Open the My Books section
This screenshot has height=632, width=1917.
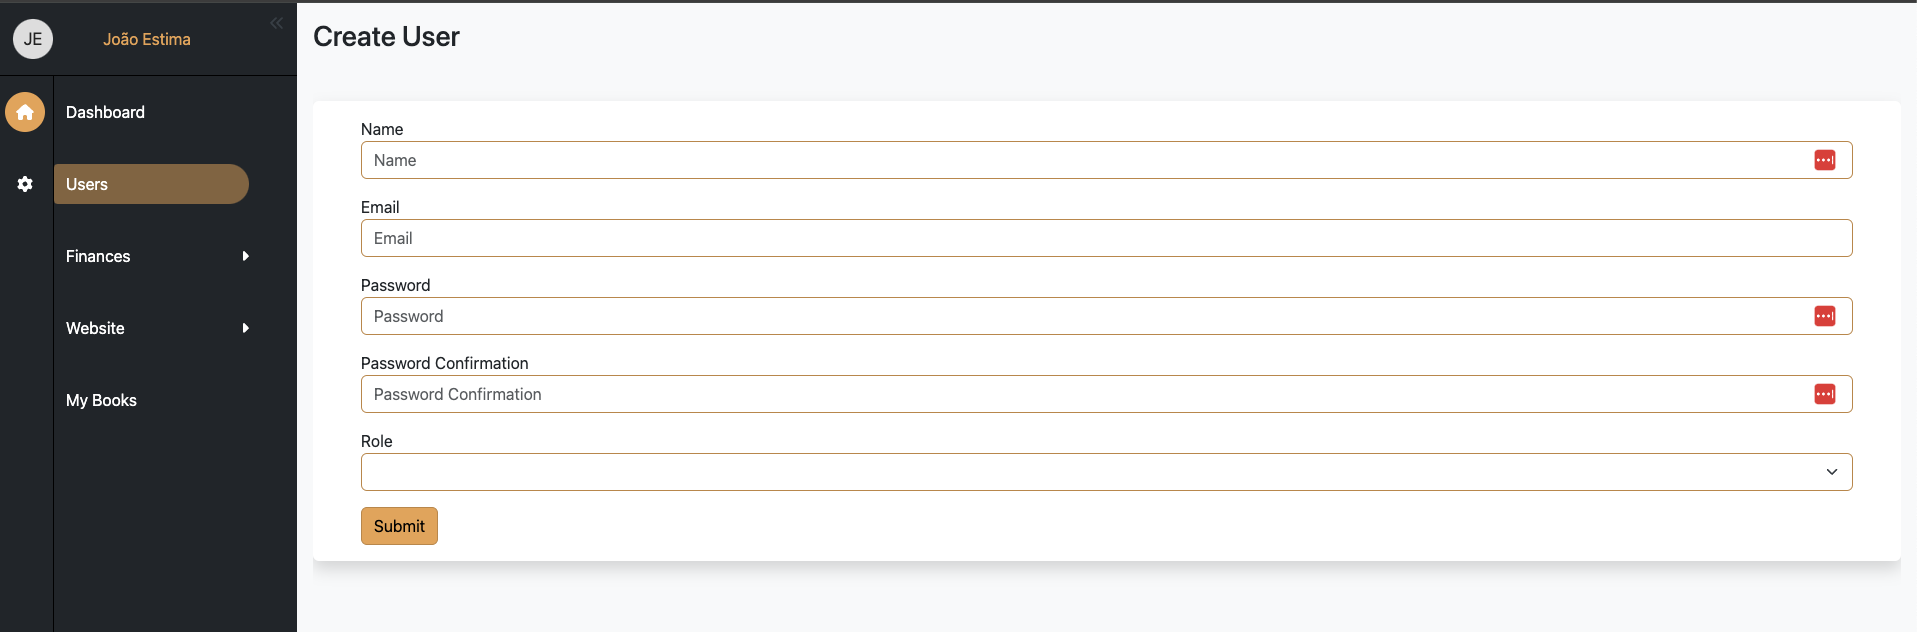click(101, 400)
